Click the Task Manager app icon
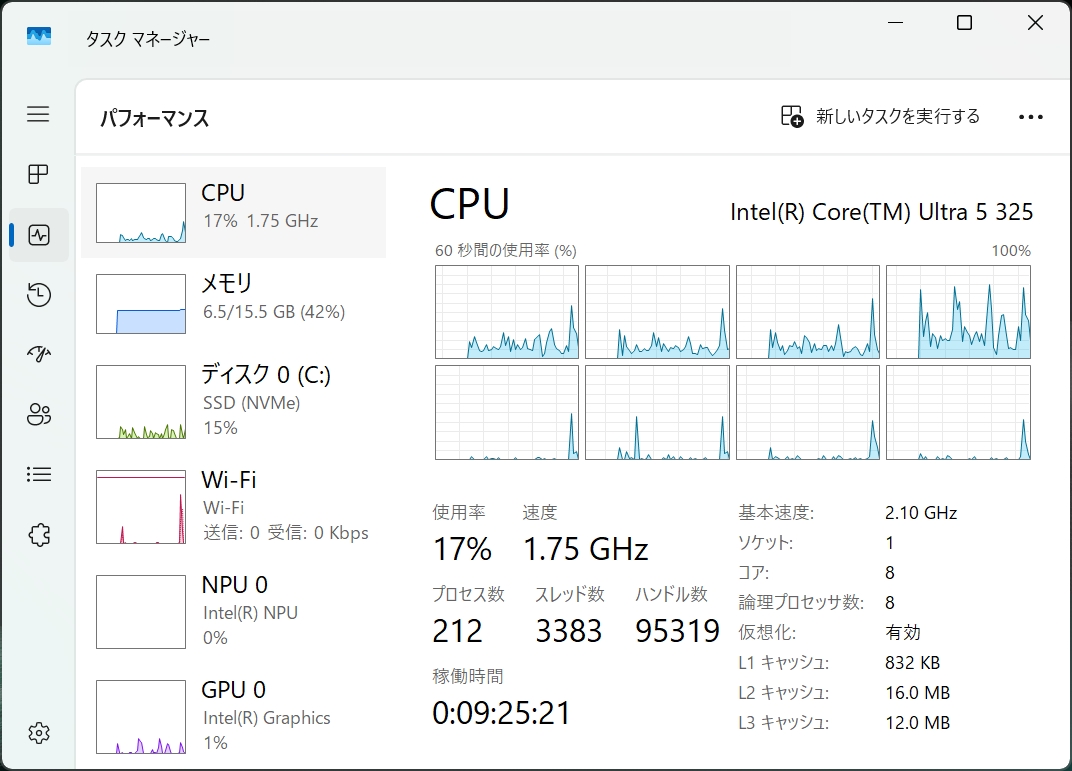 (x=39, y=37)
